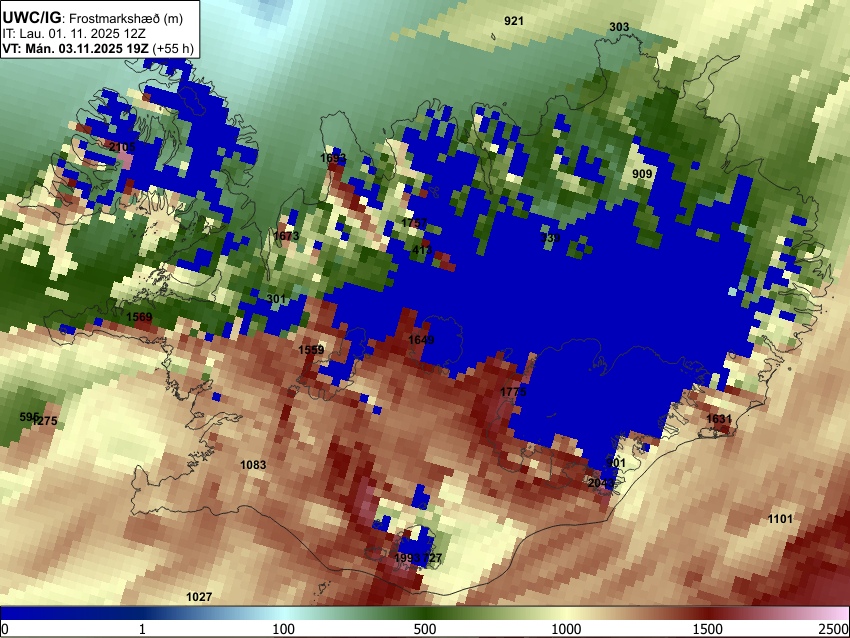Screen dimensions: 850x638
Task: Click the 1 label on color scale
Action: click(x=142, y=629)
